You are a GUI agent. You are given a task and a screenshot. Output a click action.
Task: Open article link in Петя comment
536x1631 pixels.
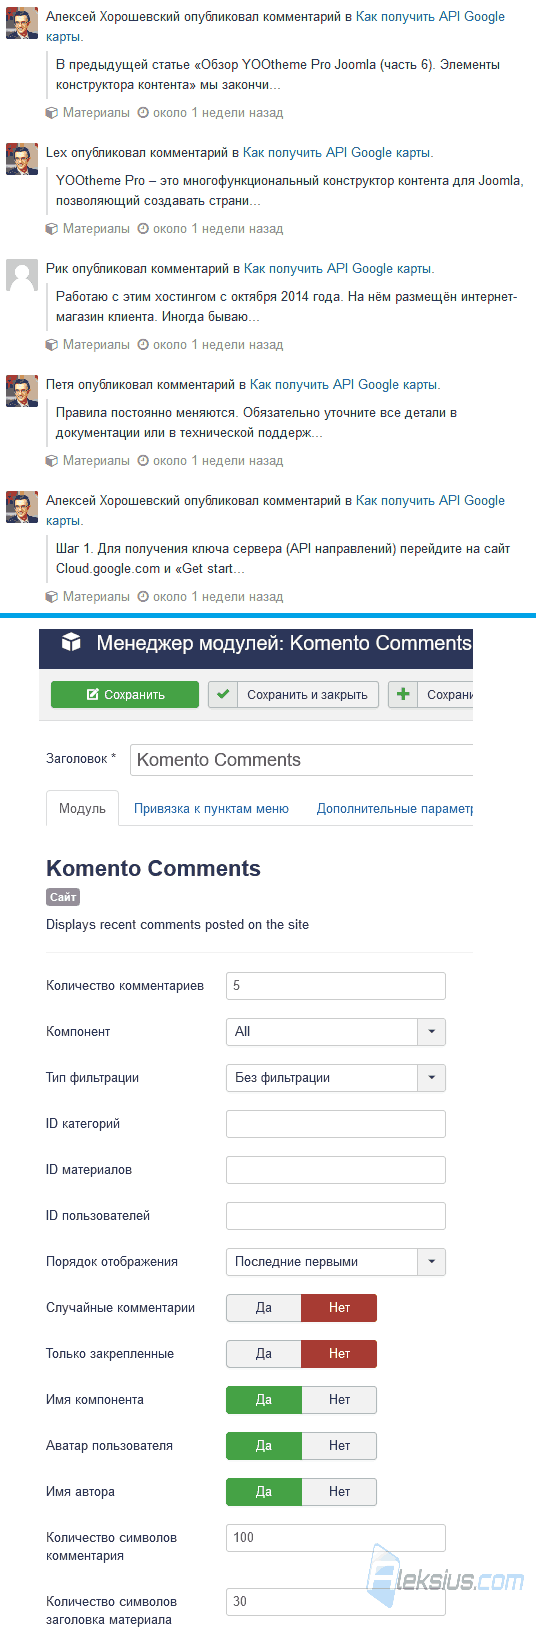(x=345, y=385)
